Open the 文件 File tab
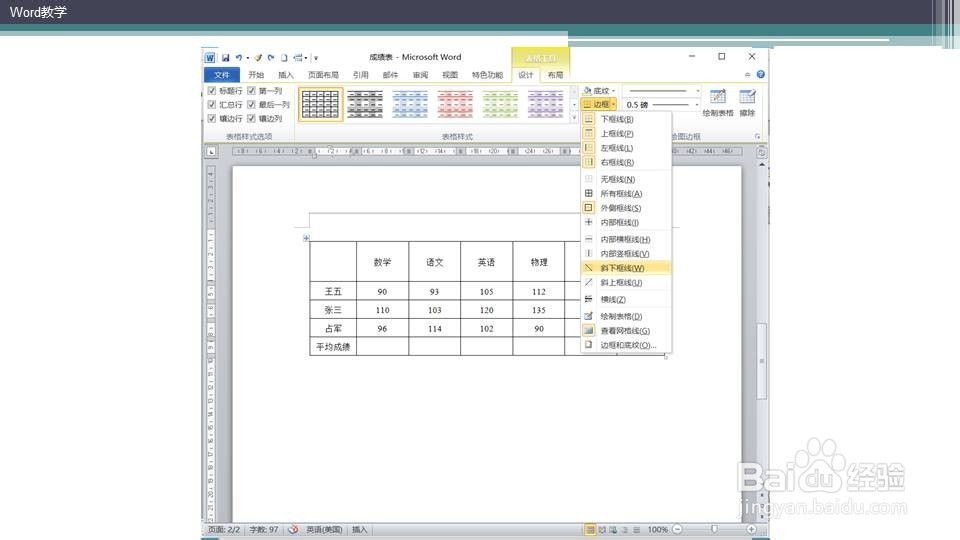Viewport: 960px width, 540px height. pyautogui.click(x=221, y=75)
